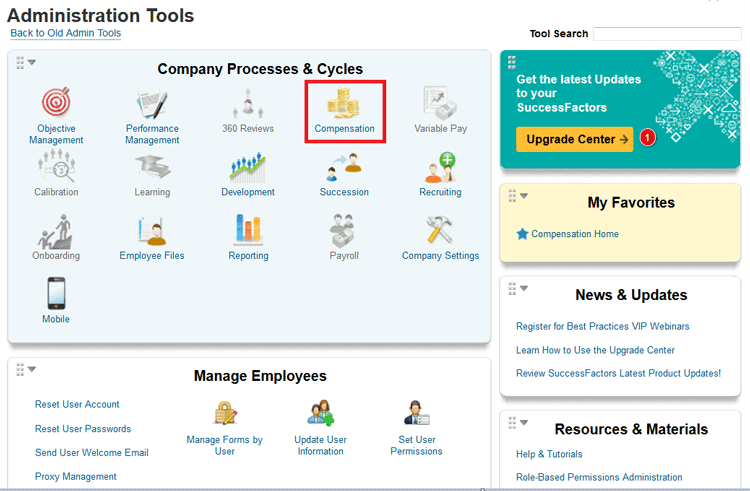This screenshot has width=750, height=491.
Task: Open the Update User Information icon
Action: (320, 413)
